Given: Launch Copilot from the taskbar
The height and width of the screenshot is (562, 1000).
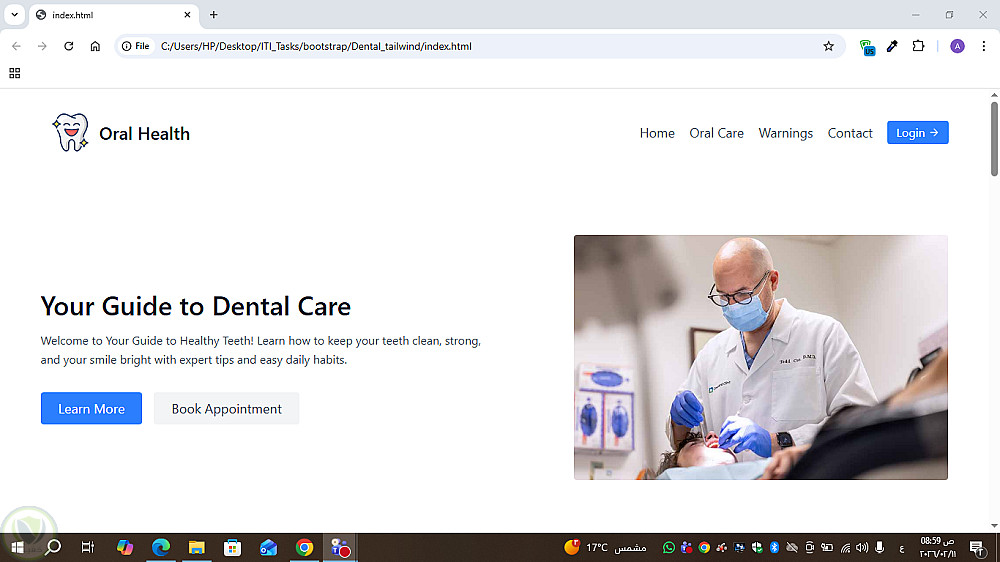Looking at the screenshot, I should pyautogui.click(x=124, y=547).
